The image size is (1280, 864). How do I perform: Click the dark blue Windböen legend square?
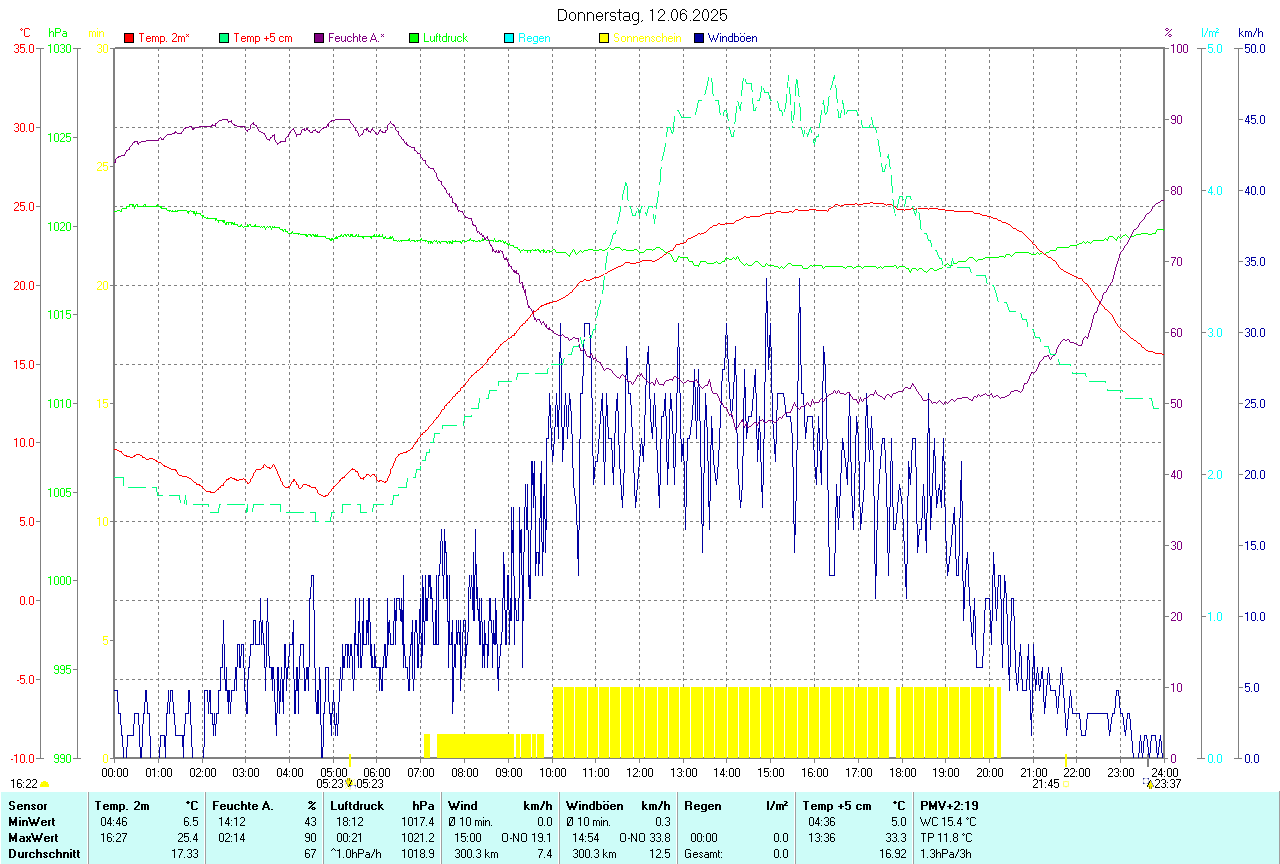coord(699,38)
